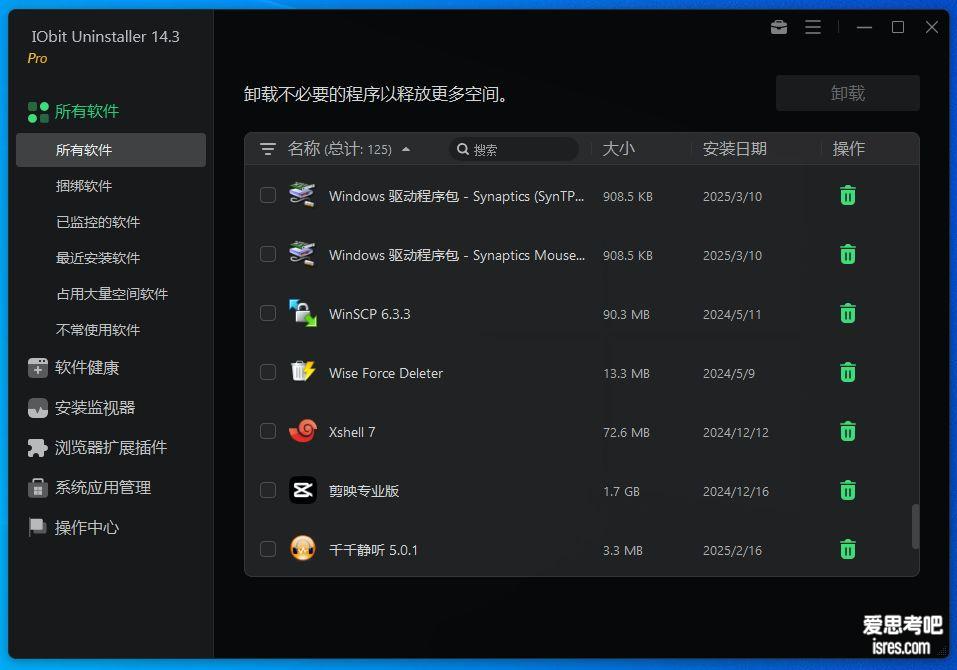Open 浏览器扩展插件 section

pyautogui.click(x=110, y=448)
